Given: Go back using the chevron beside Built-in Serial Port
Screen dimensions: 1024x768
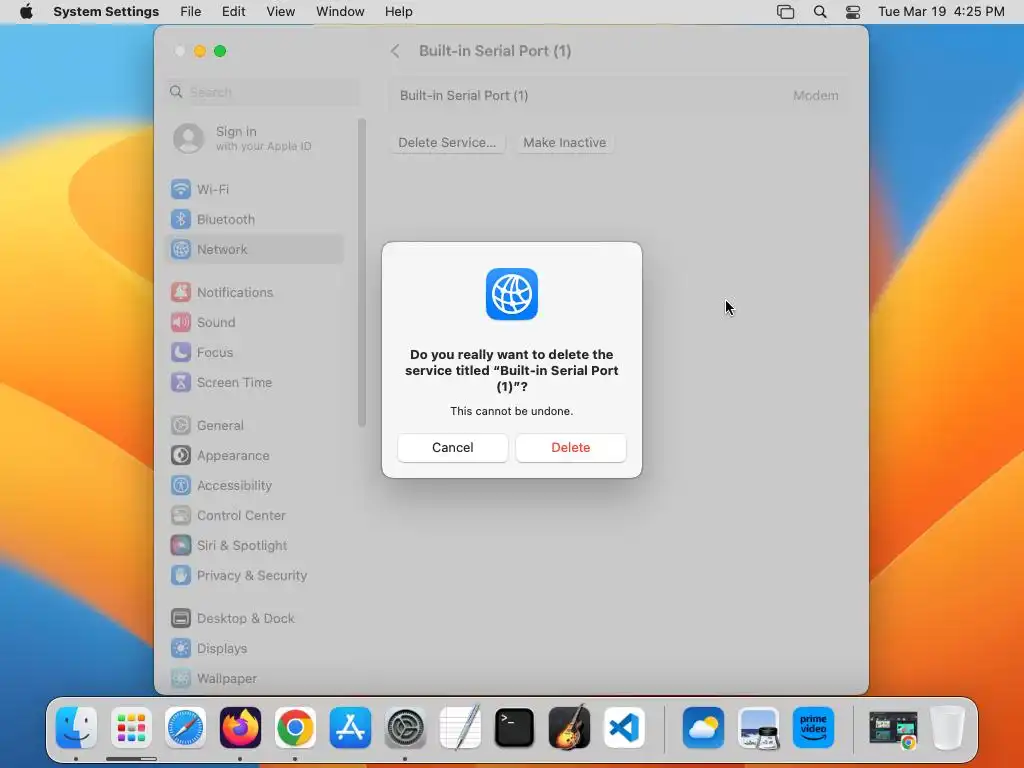Looking at the screenshot, I should [x=395, y=51].
